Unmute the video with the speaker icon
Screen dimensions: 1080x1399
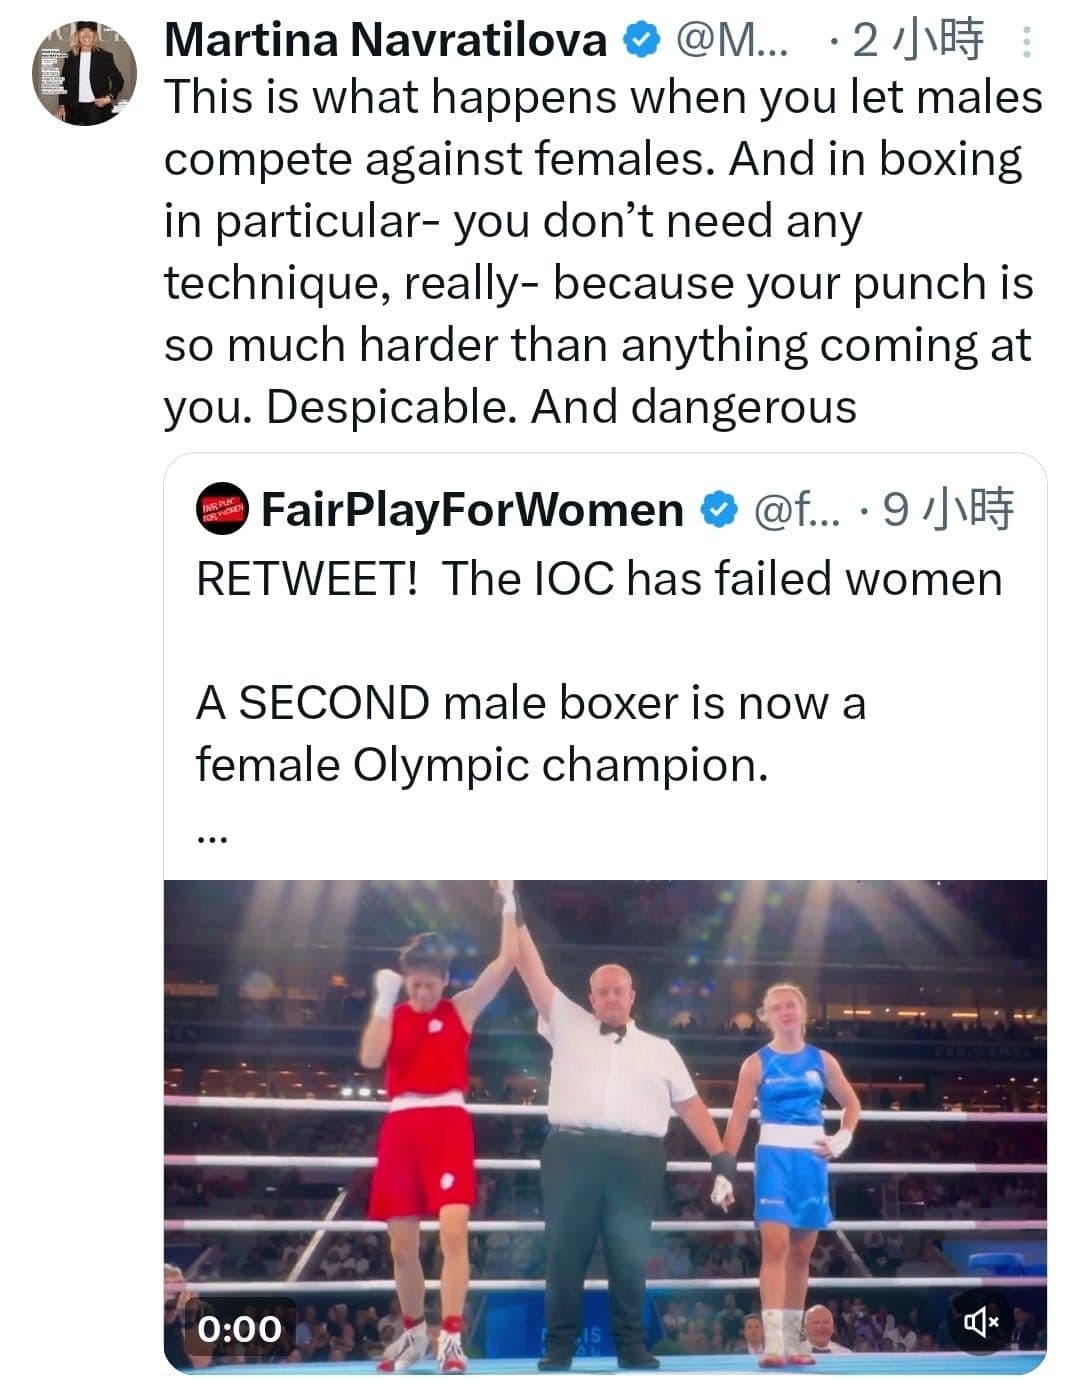[981, 1323]
